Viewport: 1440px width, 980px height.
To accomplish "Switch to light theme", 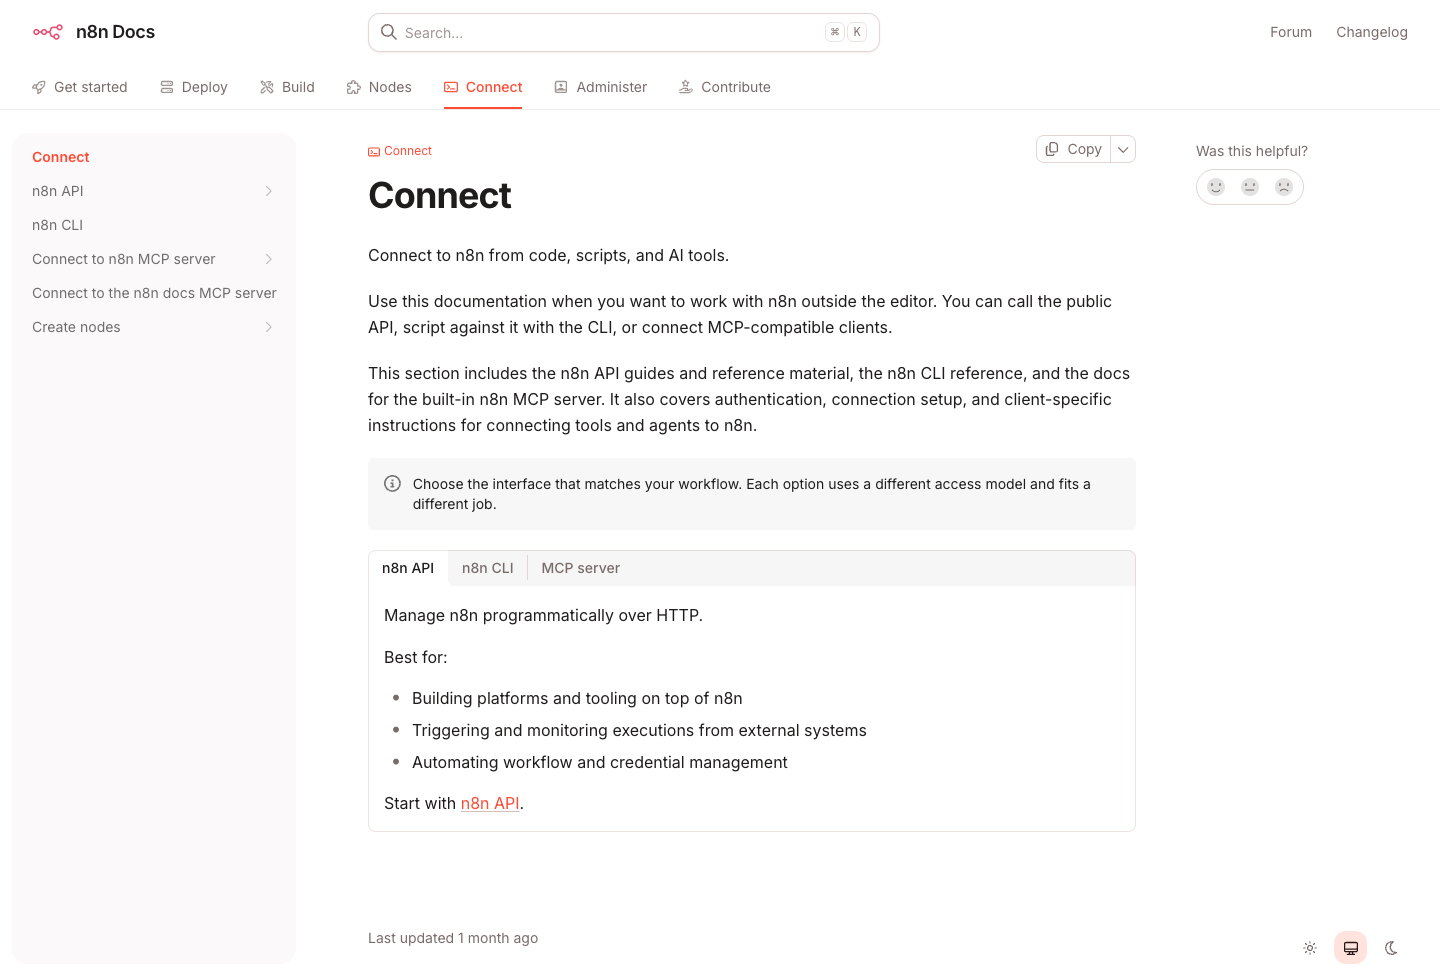I will (x=1310, y=948).
